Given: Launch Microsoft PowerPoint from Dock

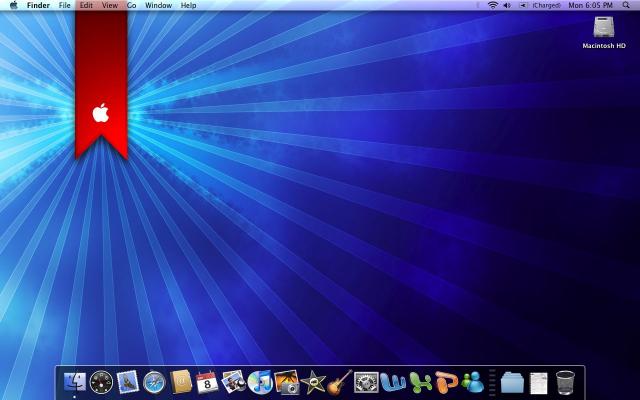Looking at the screenshot, I should [447, 382].
